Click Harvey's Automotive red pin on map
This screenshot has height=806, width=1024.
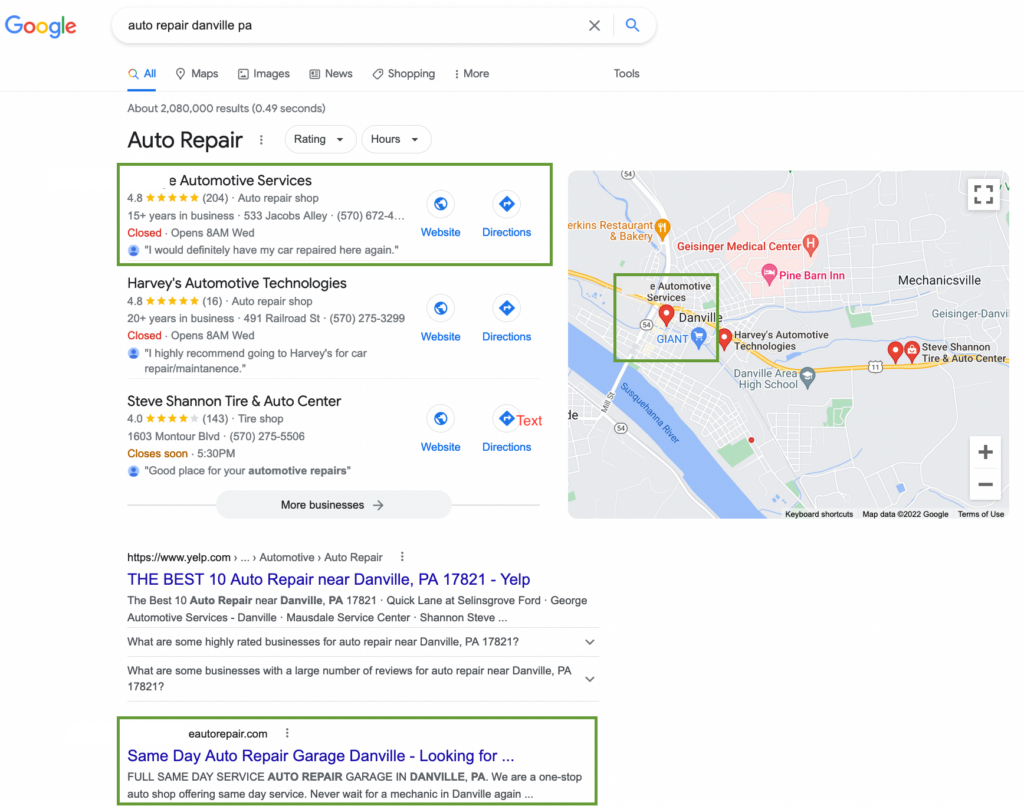point(725,339)
